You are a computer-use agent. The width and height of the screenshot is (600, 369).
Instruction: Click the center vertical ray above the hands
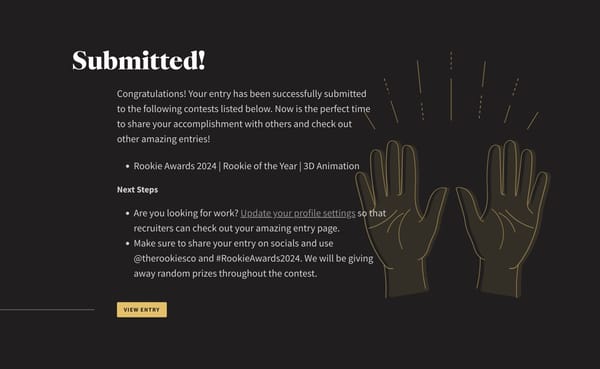(451, 86)
